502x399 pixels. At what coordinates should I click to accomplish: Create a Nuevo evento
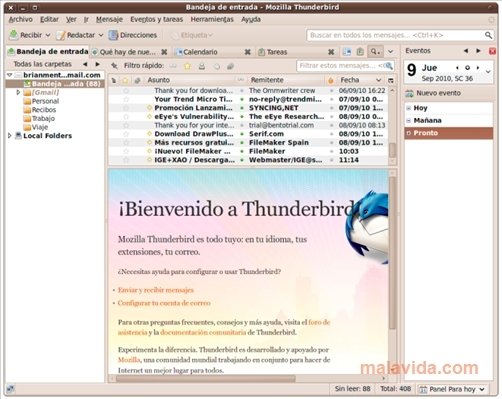tap(433, 93)
